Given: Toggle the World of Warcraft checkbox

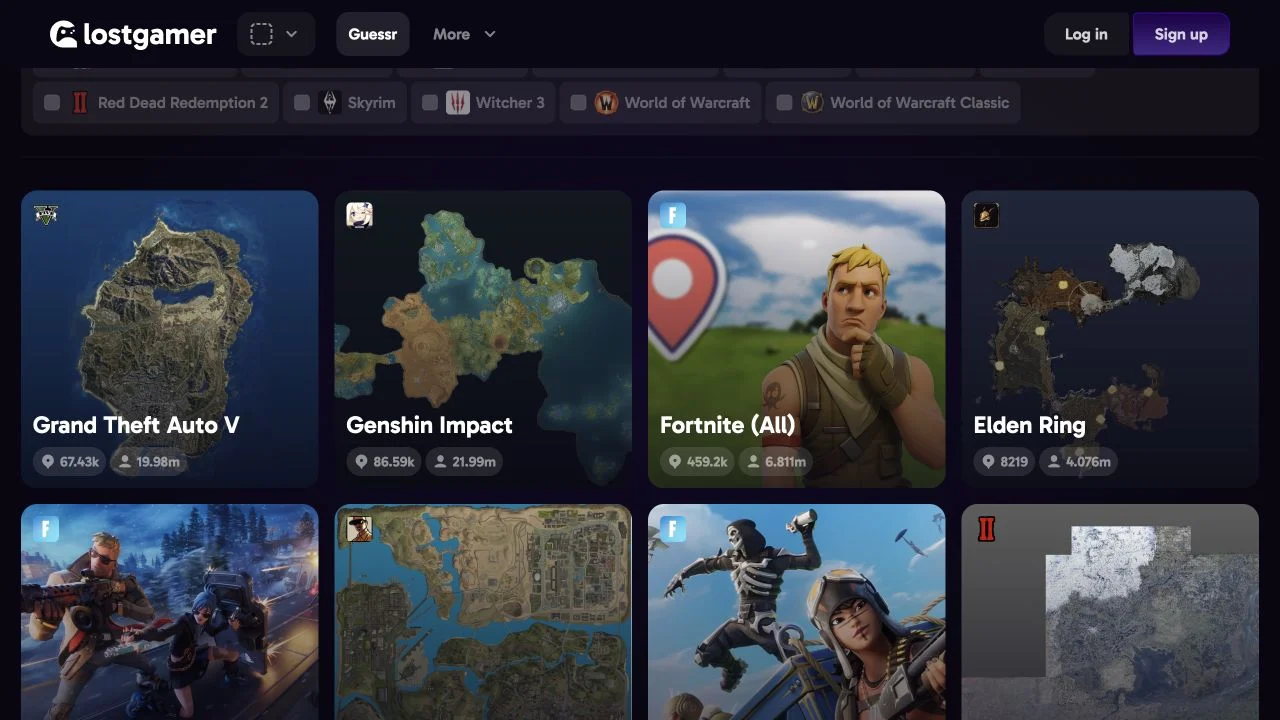Looking at the screenshot, I should (x=578, y=102).
